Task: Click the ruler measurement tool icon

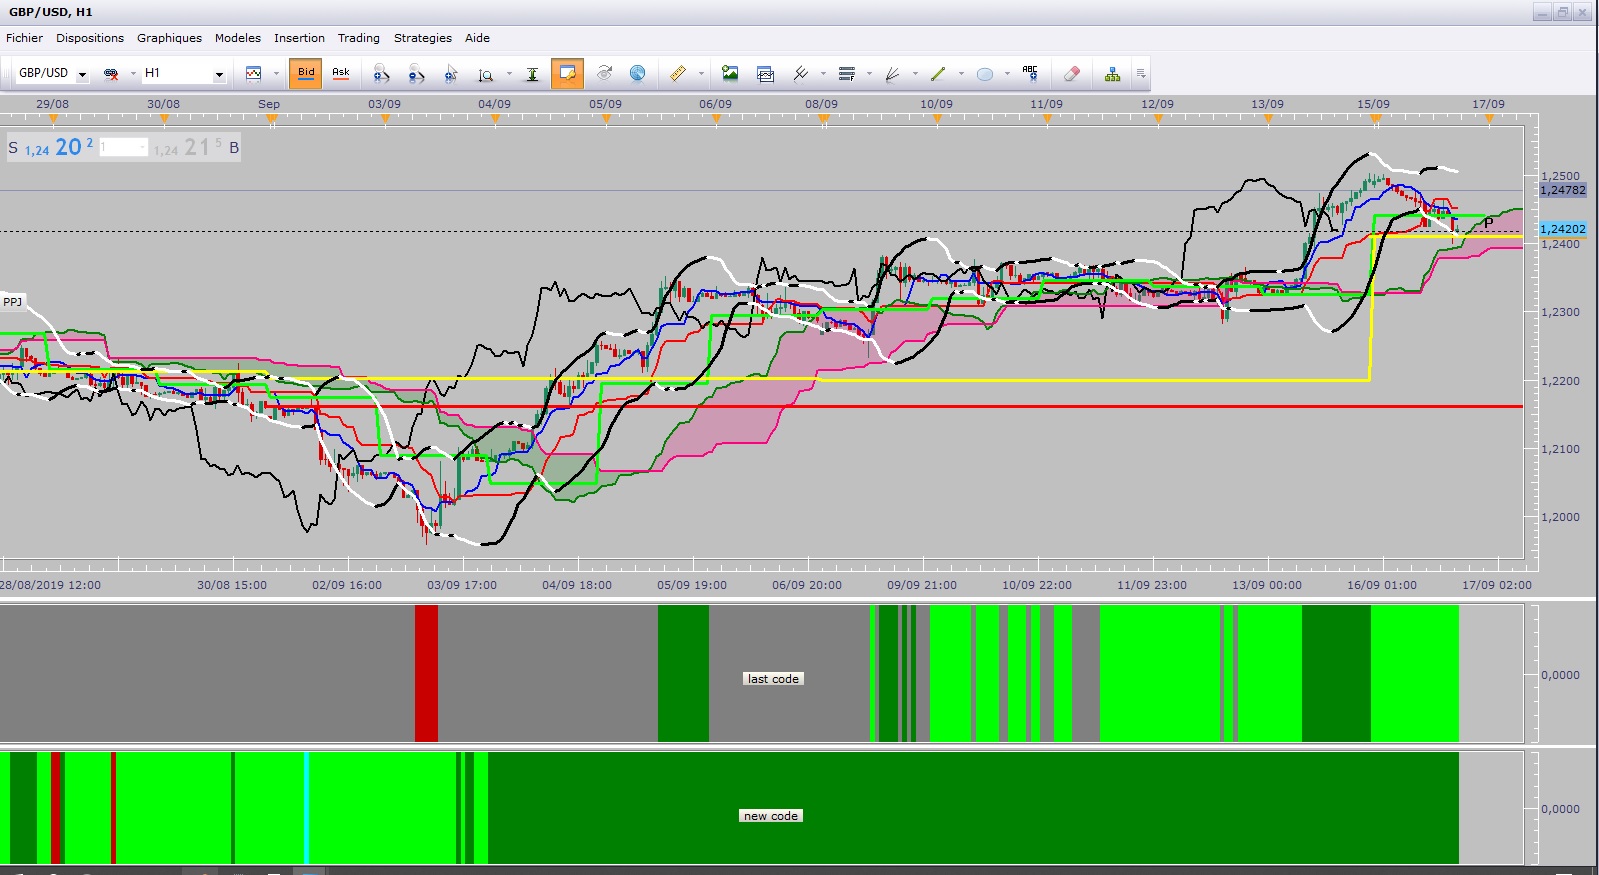Action: [x=677, y=73]
